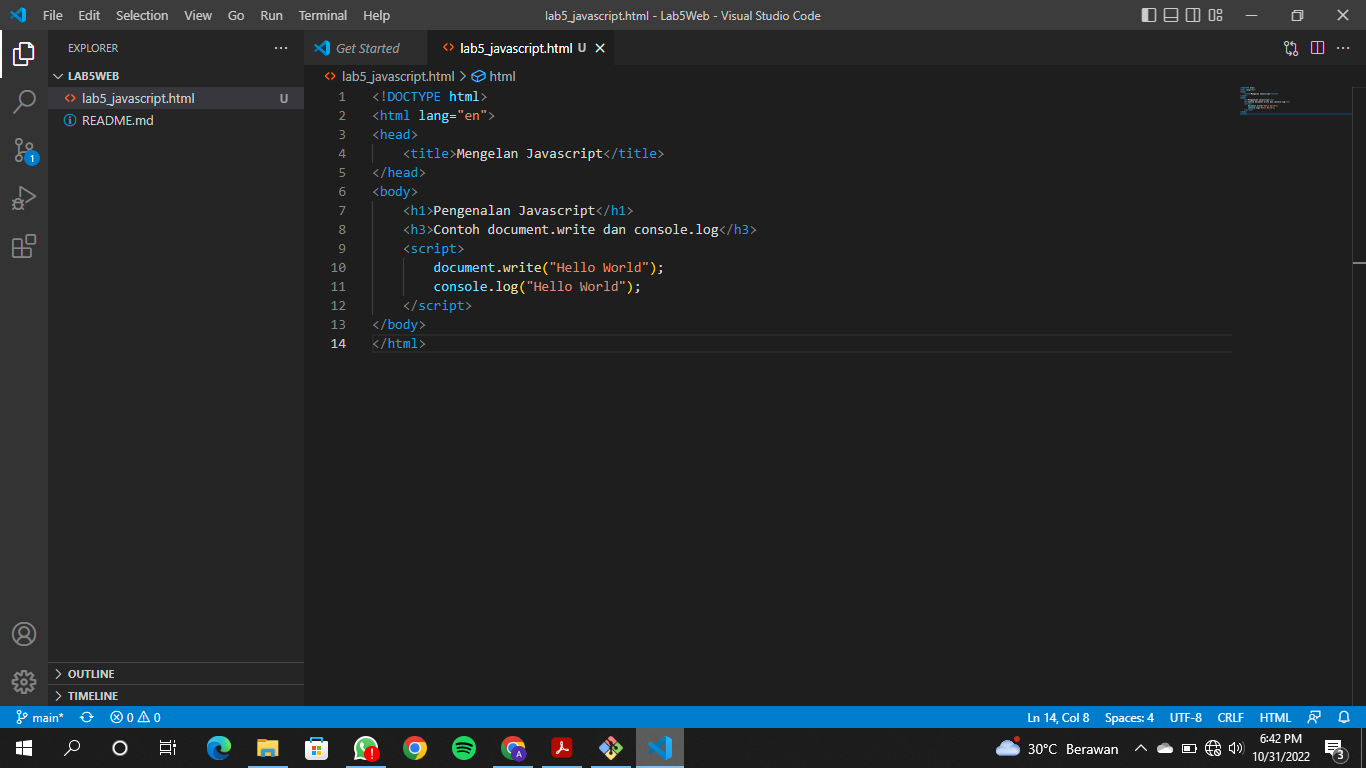Change encoding via UTF-8
1366x768 pixels.
pos(1186,717)
